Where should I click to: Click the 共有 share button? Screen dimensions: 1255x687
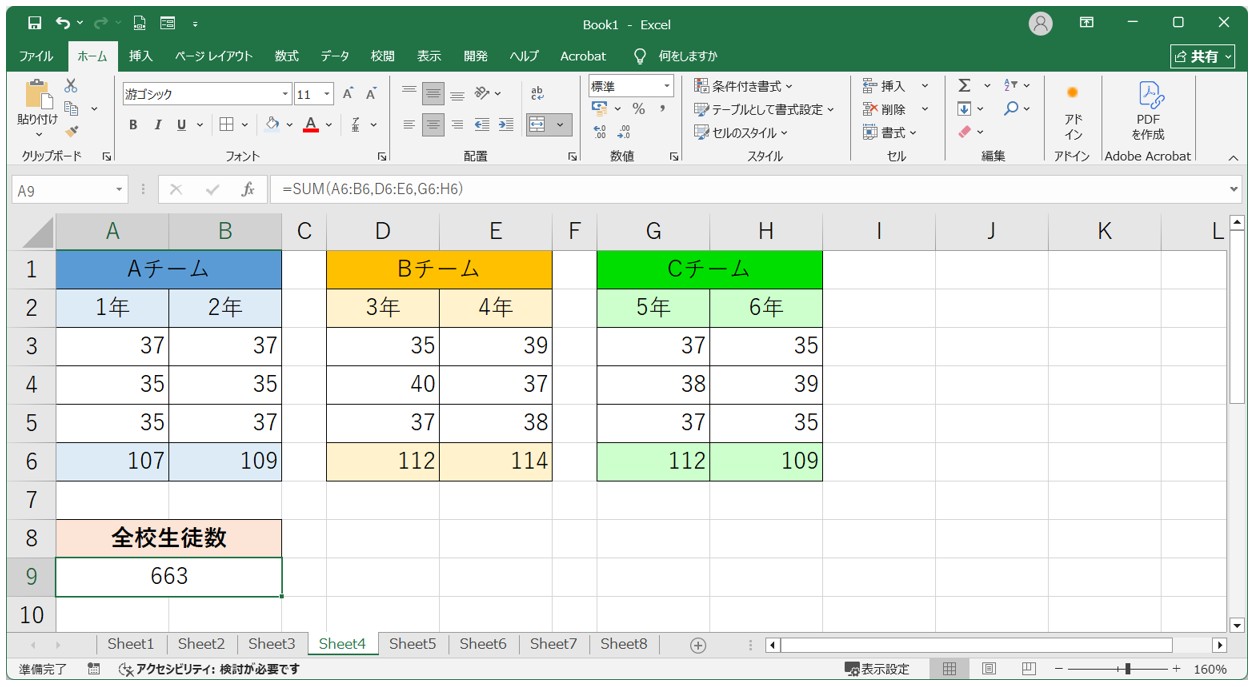pos(1203,56)
